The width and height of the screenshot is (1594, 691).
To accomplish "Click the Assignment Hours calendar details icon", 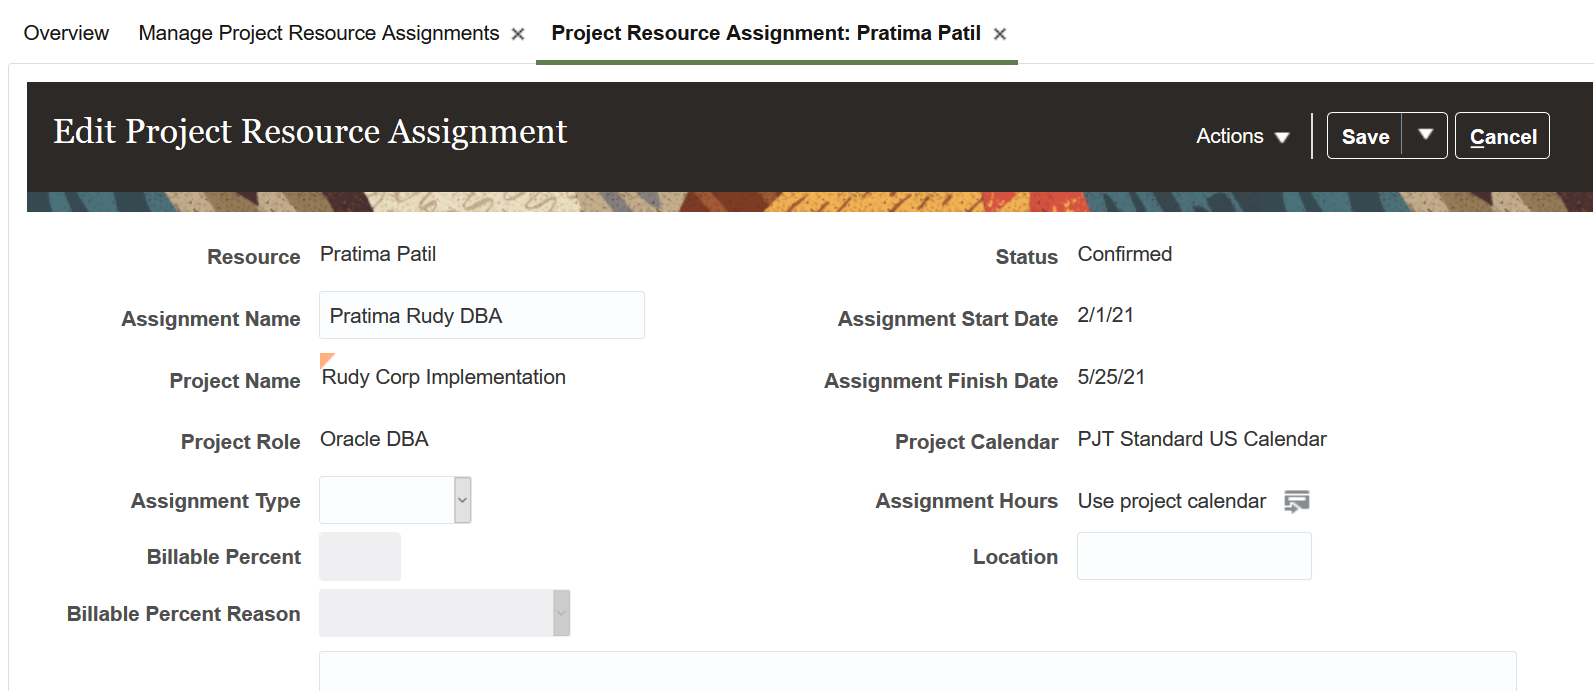I will pos(1296,501).
